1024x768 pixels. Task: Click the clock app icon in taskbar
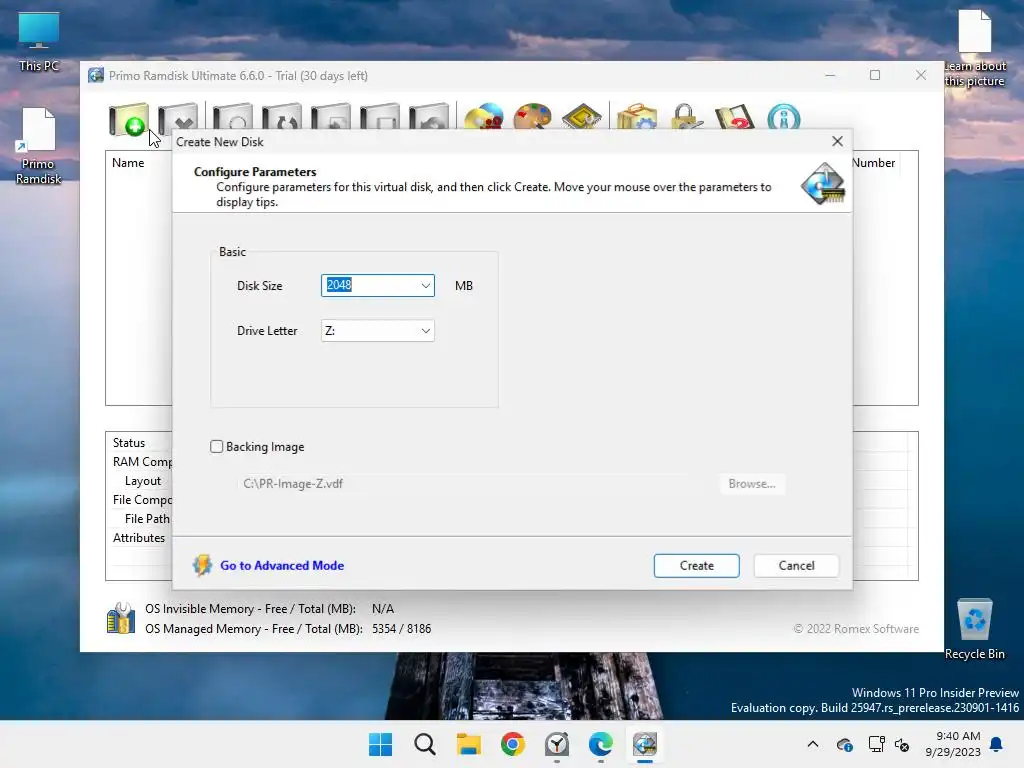(556, 744)
